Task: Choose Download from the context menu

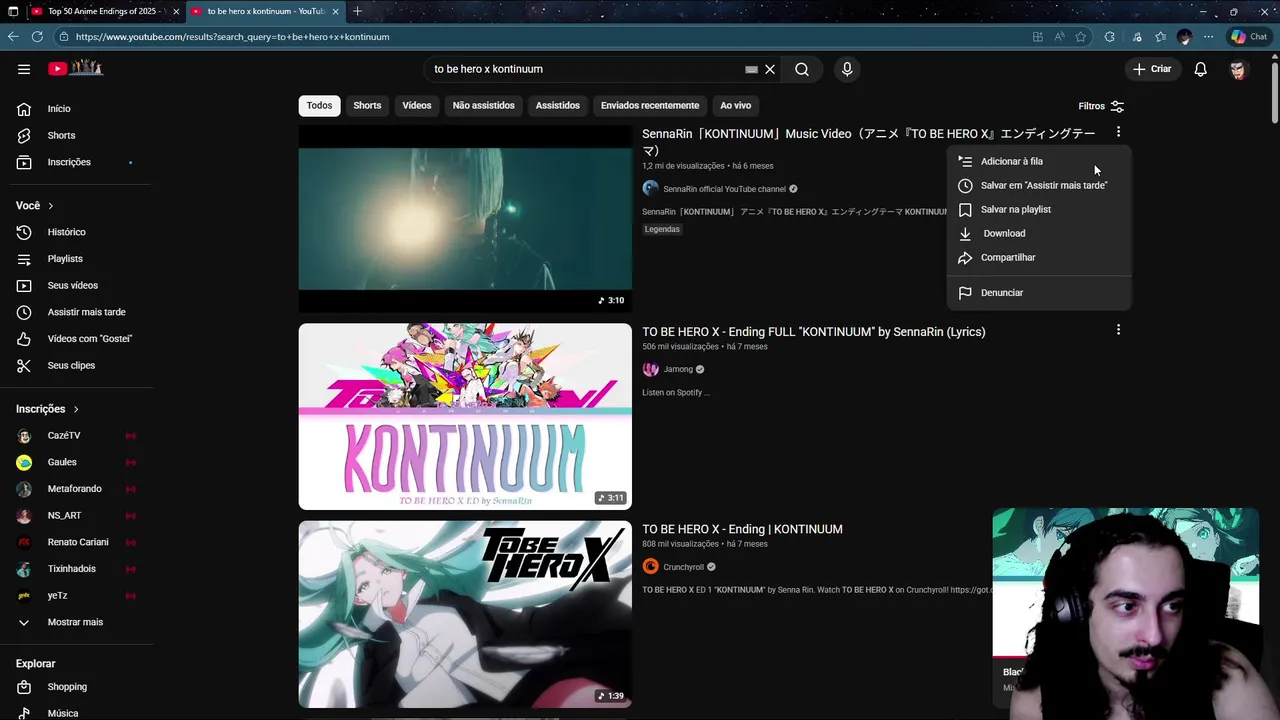Action: 1039,233
